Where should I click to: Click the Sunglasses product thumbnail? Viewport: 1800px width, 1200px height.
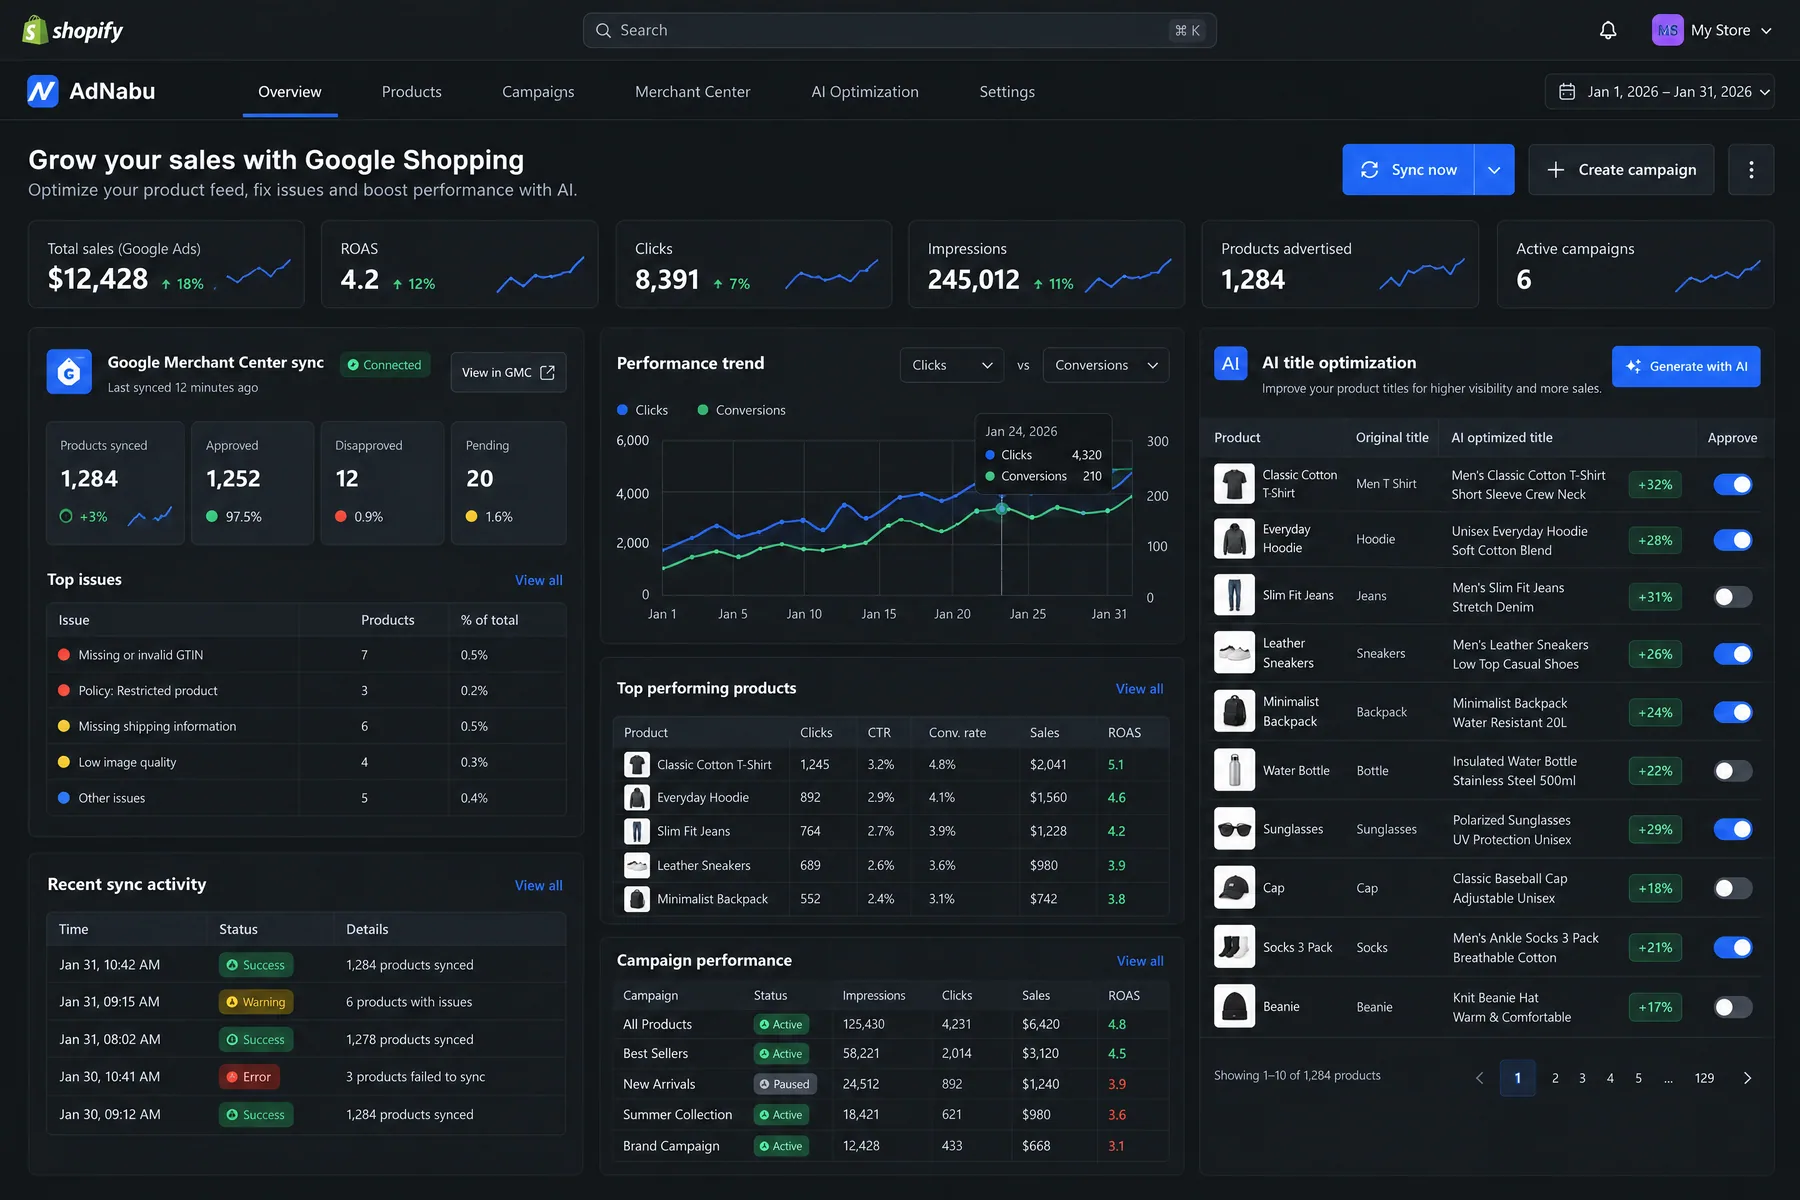point(1234,829)
